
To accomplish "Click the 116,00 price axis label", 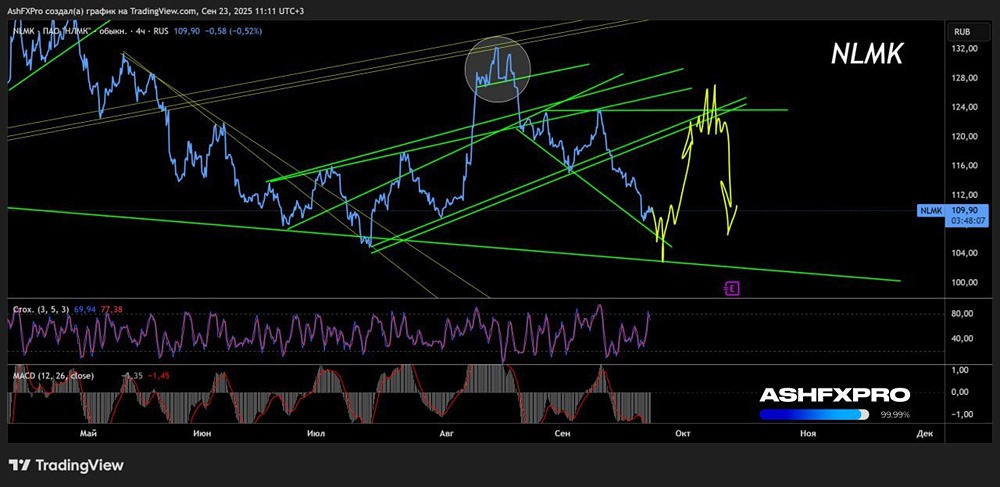I will coord(963,166).
